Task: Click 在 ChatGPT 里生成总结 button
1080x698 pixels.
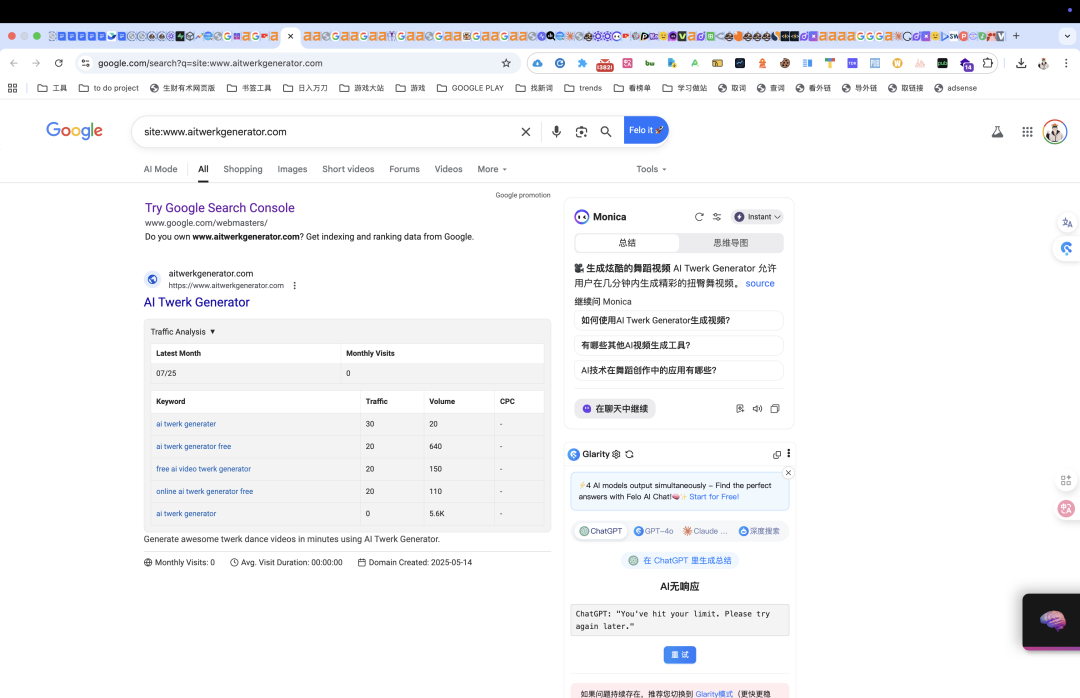Action: pos(680,560)
